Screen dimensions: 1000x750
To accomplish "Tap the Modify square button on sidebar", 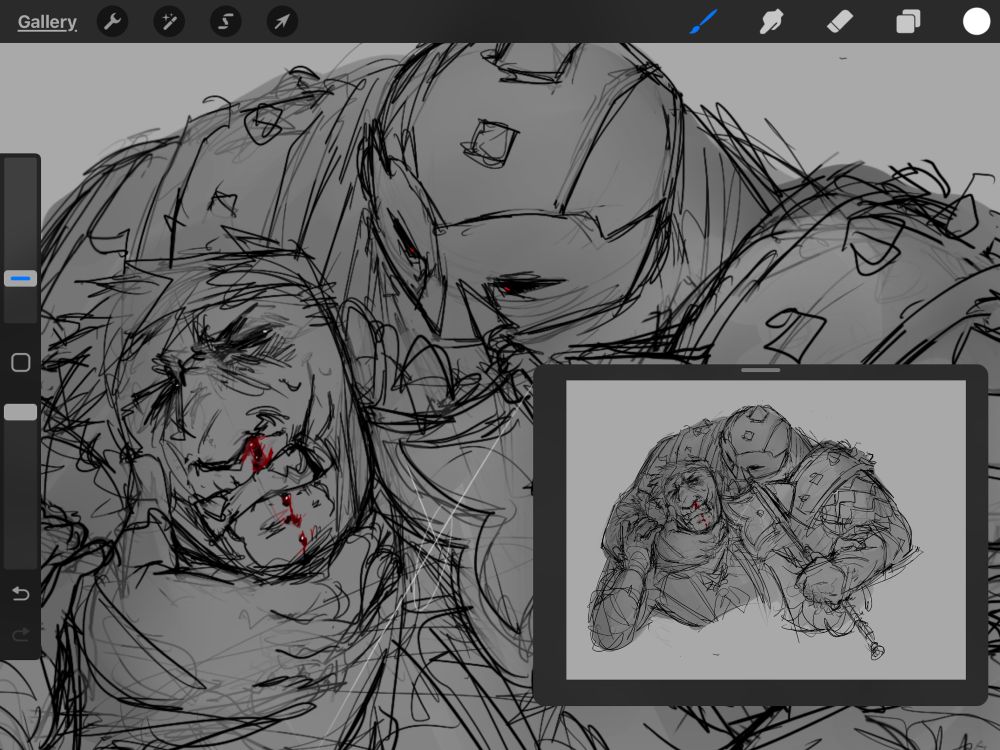I will tap(20, 363).
